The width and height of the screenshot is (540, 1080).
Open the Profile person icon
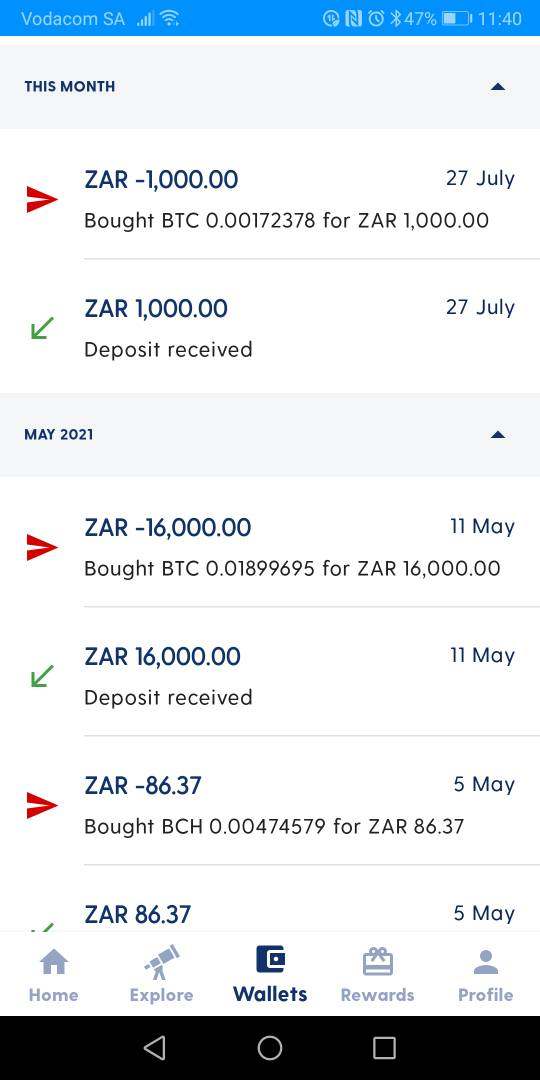(486, 962)
